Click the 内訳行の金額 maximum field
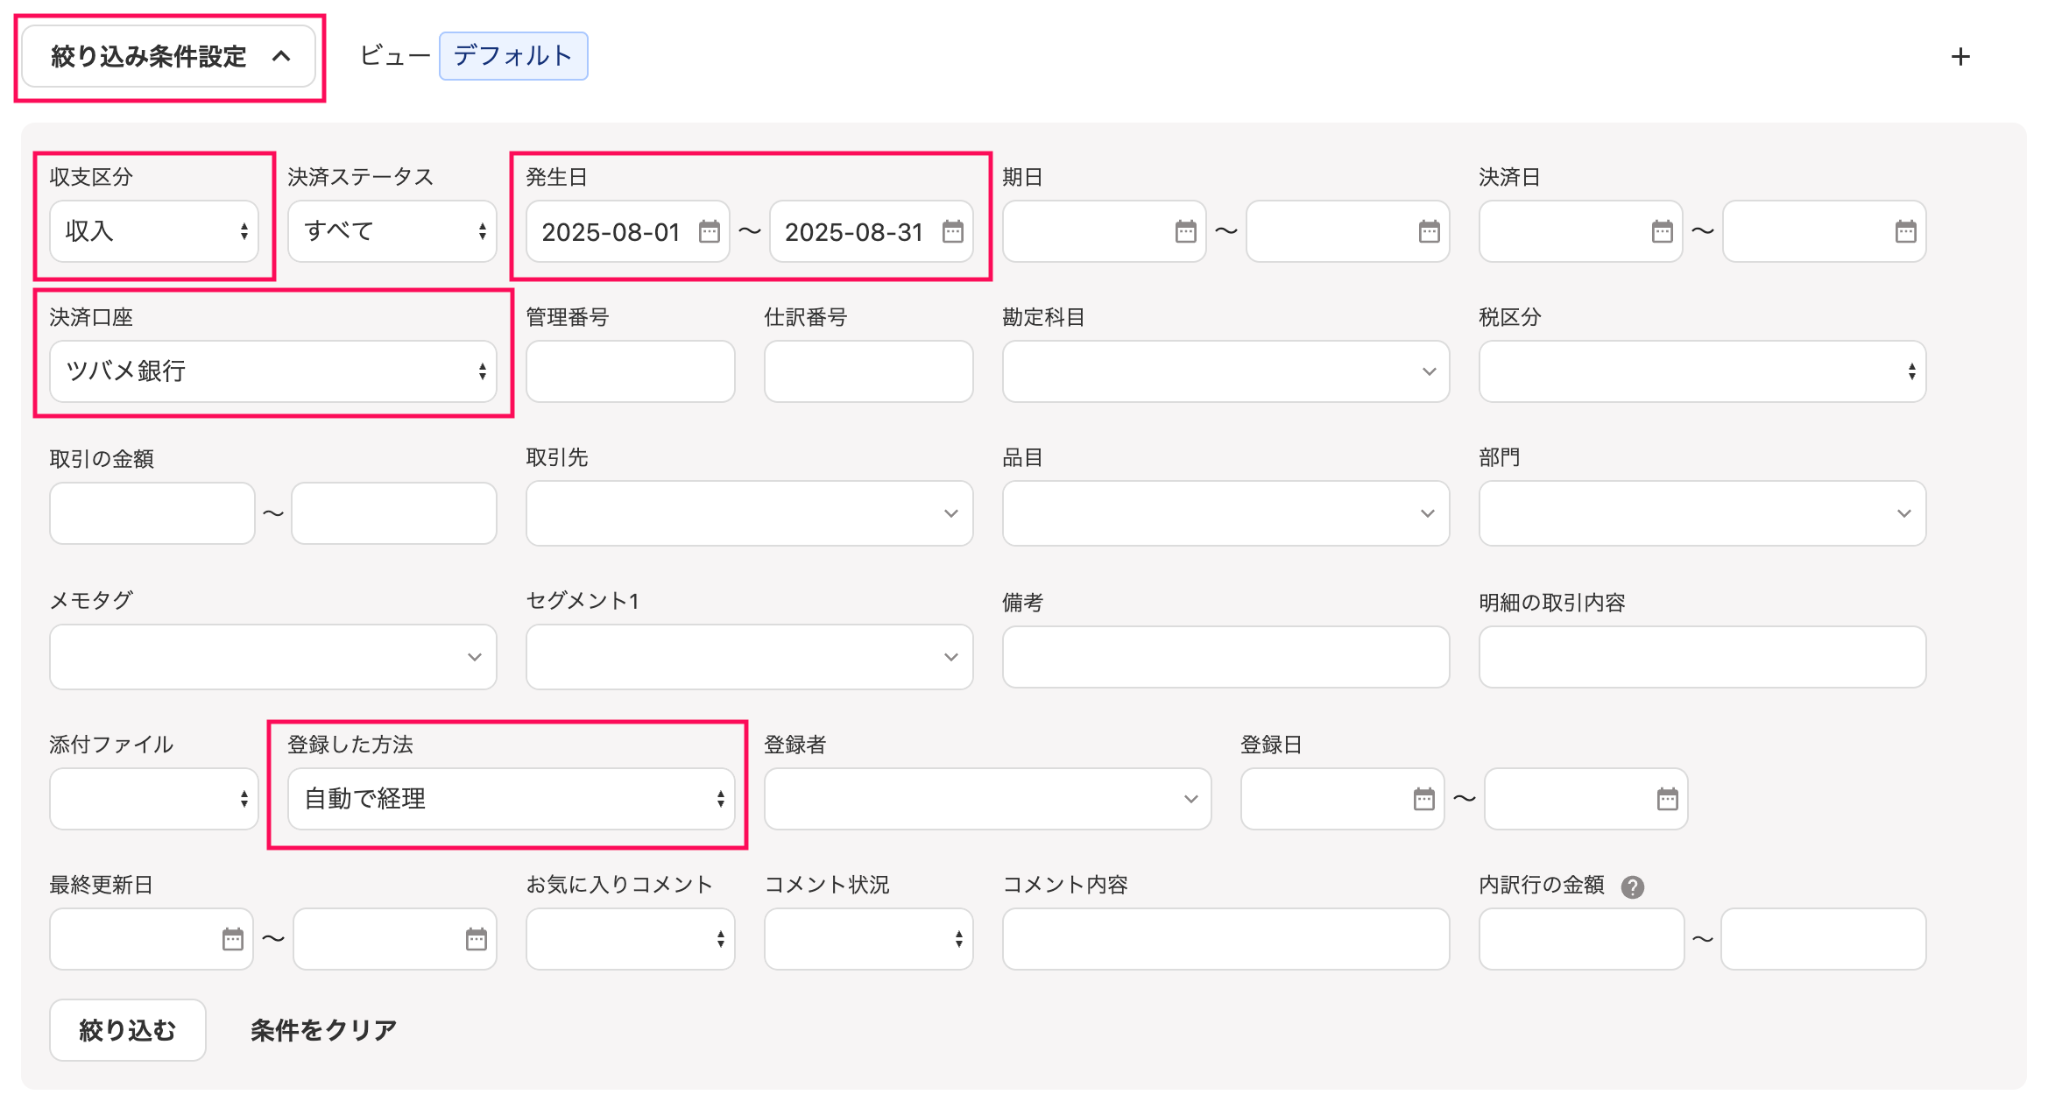The width and height of the screenshot is (2048, 1102). tap(1823, 939)
